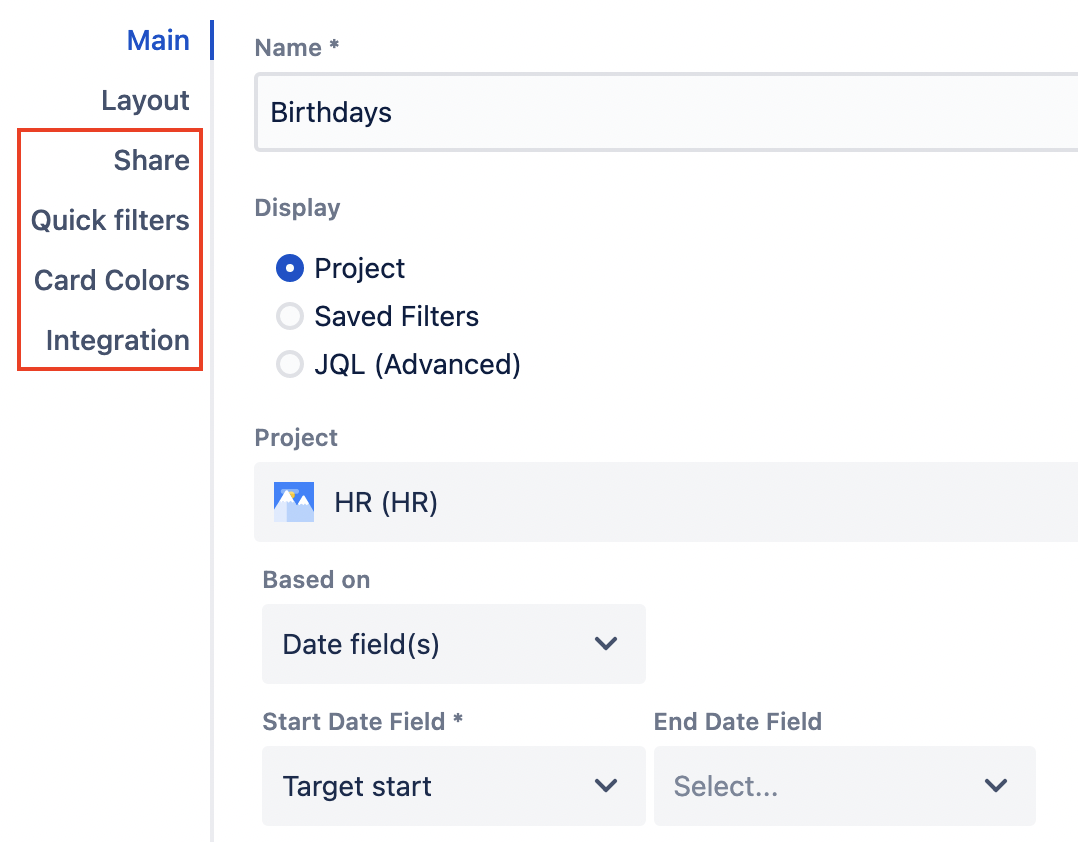Click the chevron arrow beside Target start

tap(606, 786)
